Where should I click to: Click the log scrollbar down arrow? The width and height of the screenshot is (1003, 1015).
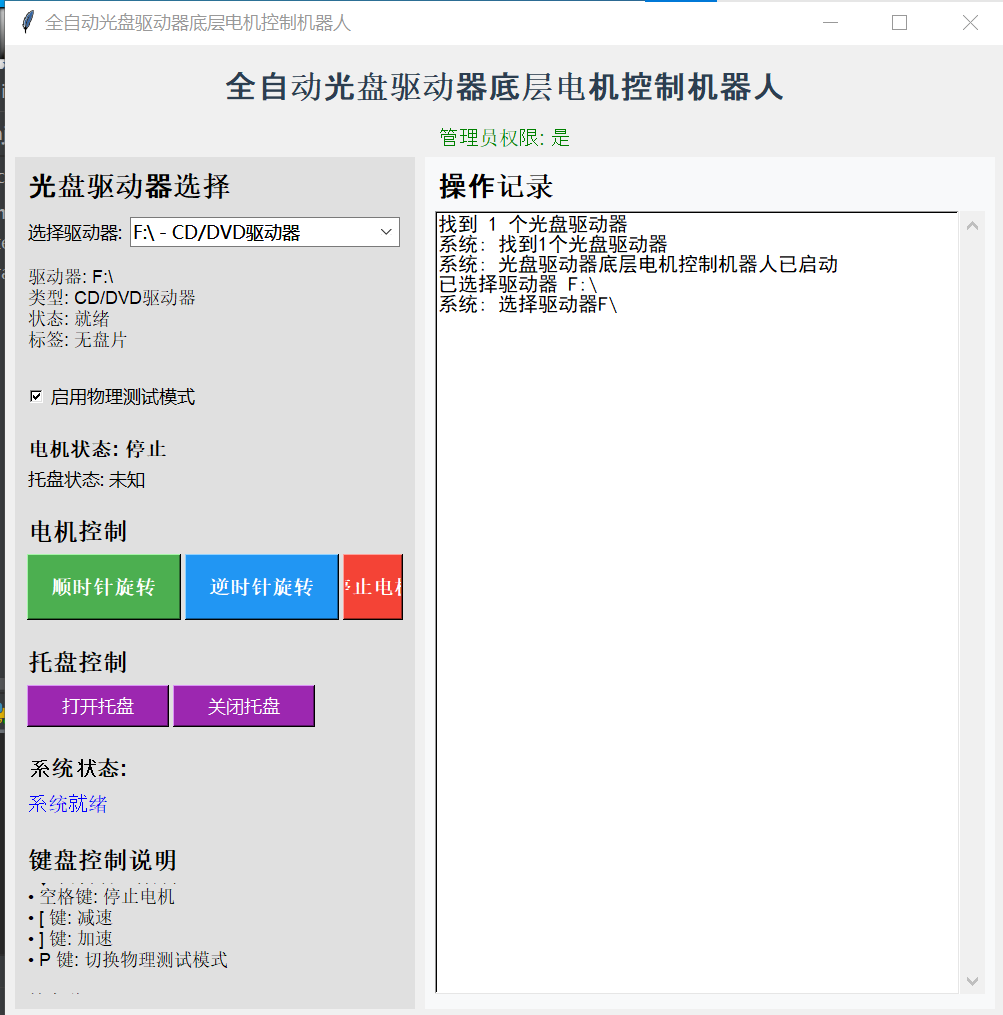972,981
